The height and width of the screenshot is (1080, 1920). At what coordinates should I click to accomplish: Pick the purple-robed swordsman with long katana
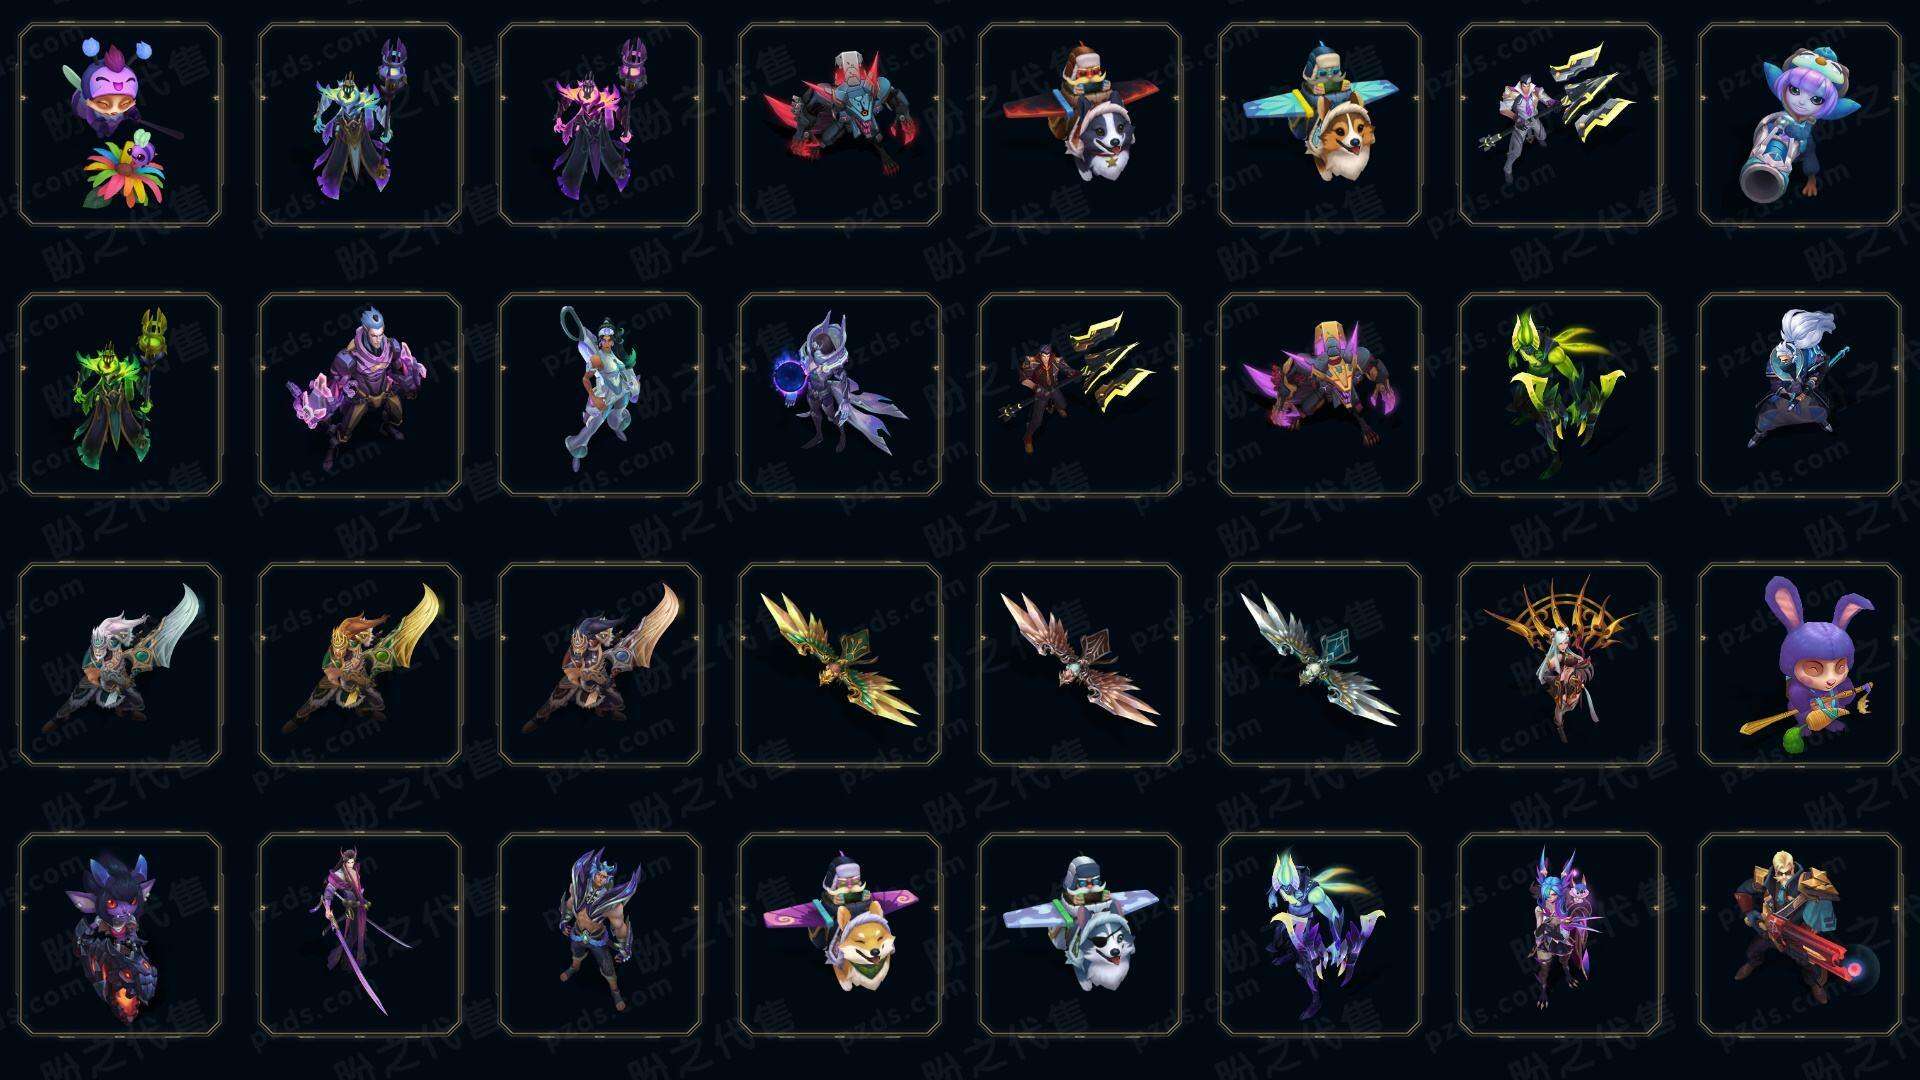click(x=360, y=934)
